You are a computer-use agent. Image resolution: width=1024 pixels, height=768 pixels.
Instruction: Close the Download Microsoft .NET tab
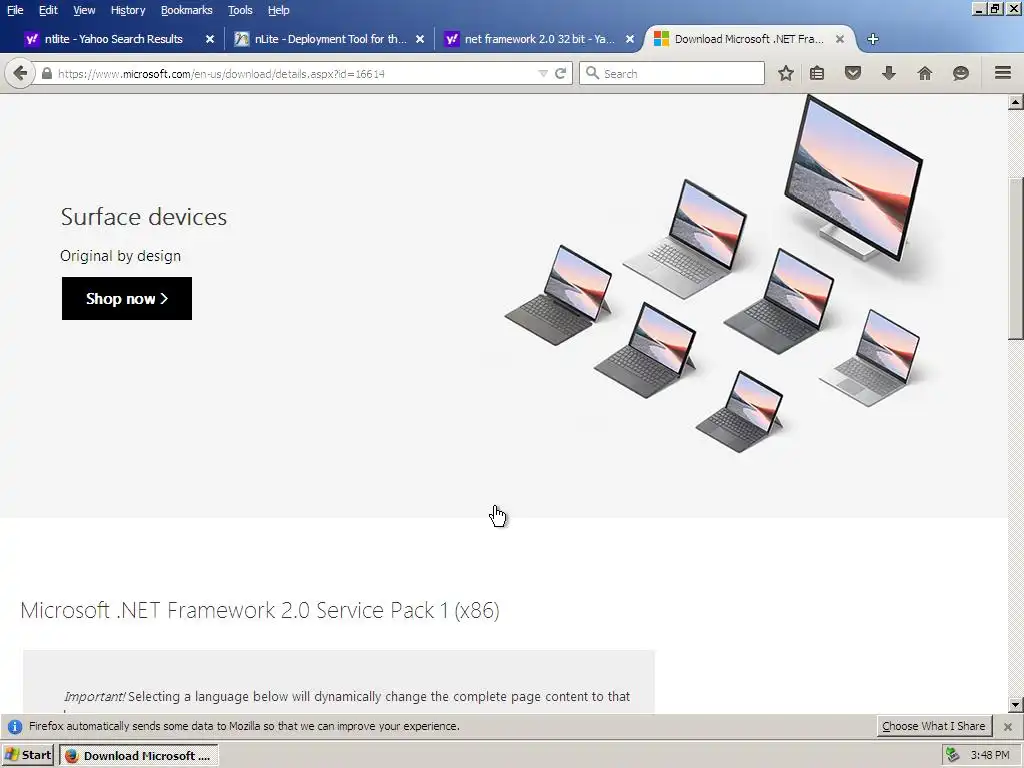(x=840, y=39)
